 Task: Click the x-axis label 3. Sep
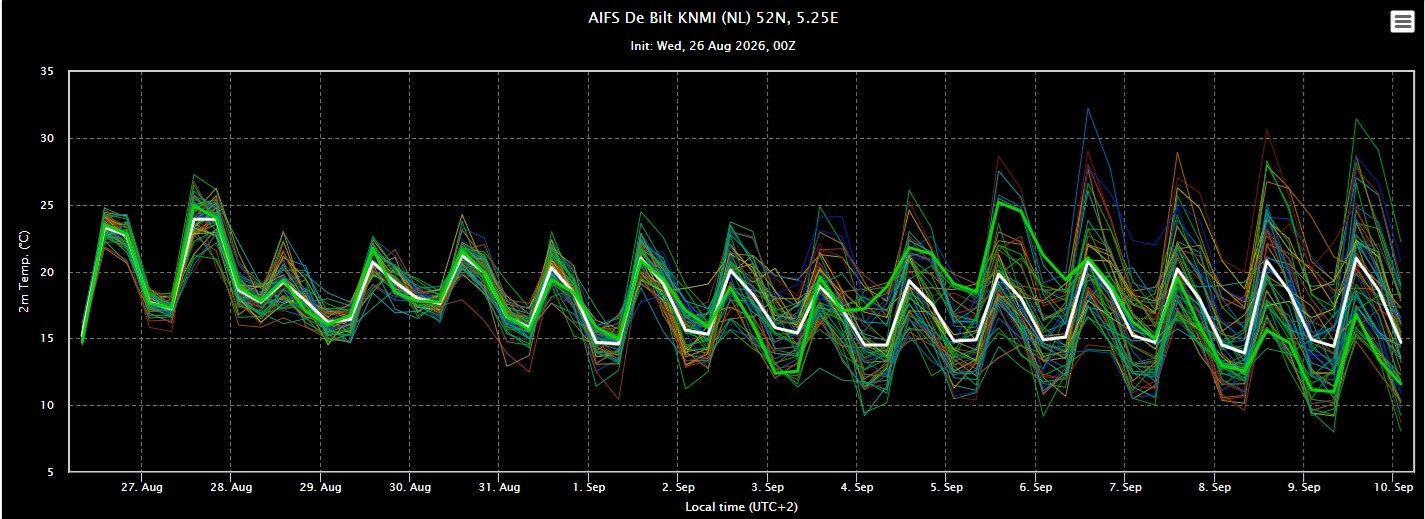tap(767, 488)
